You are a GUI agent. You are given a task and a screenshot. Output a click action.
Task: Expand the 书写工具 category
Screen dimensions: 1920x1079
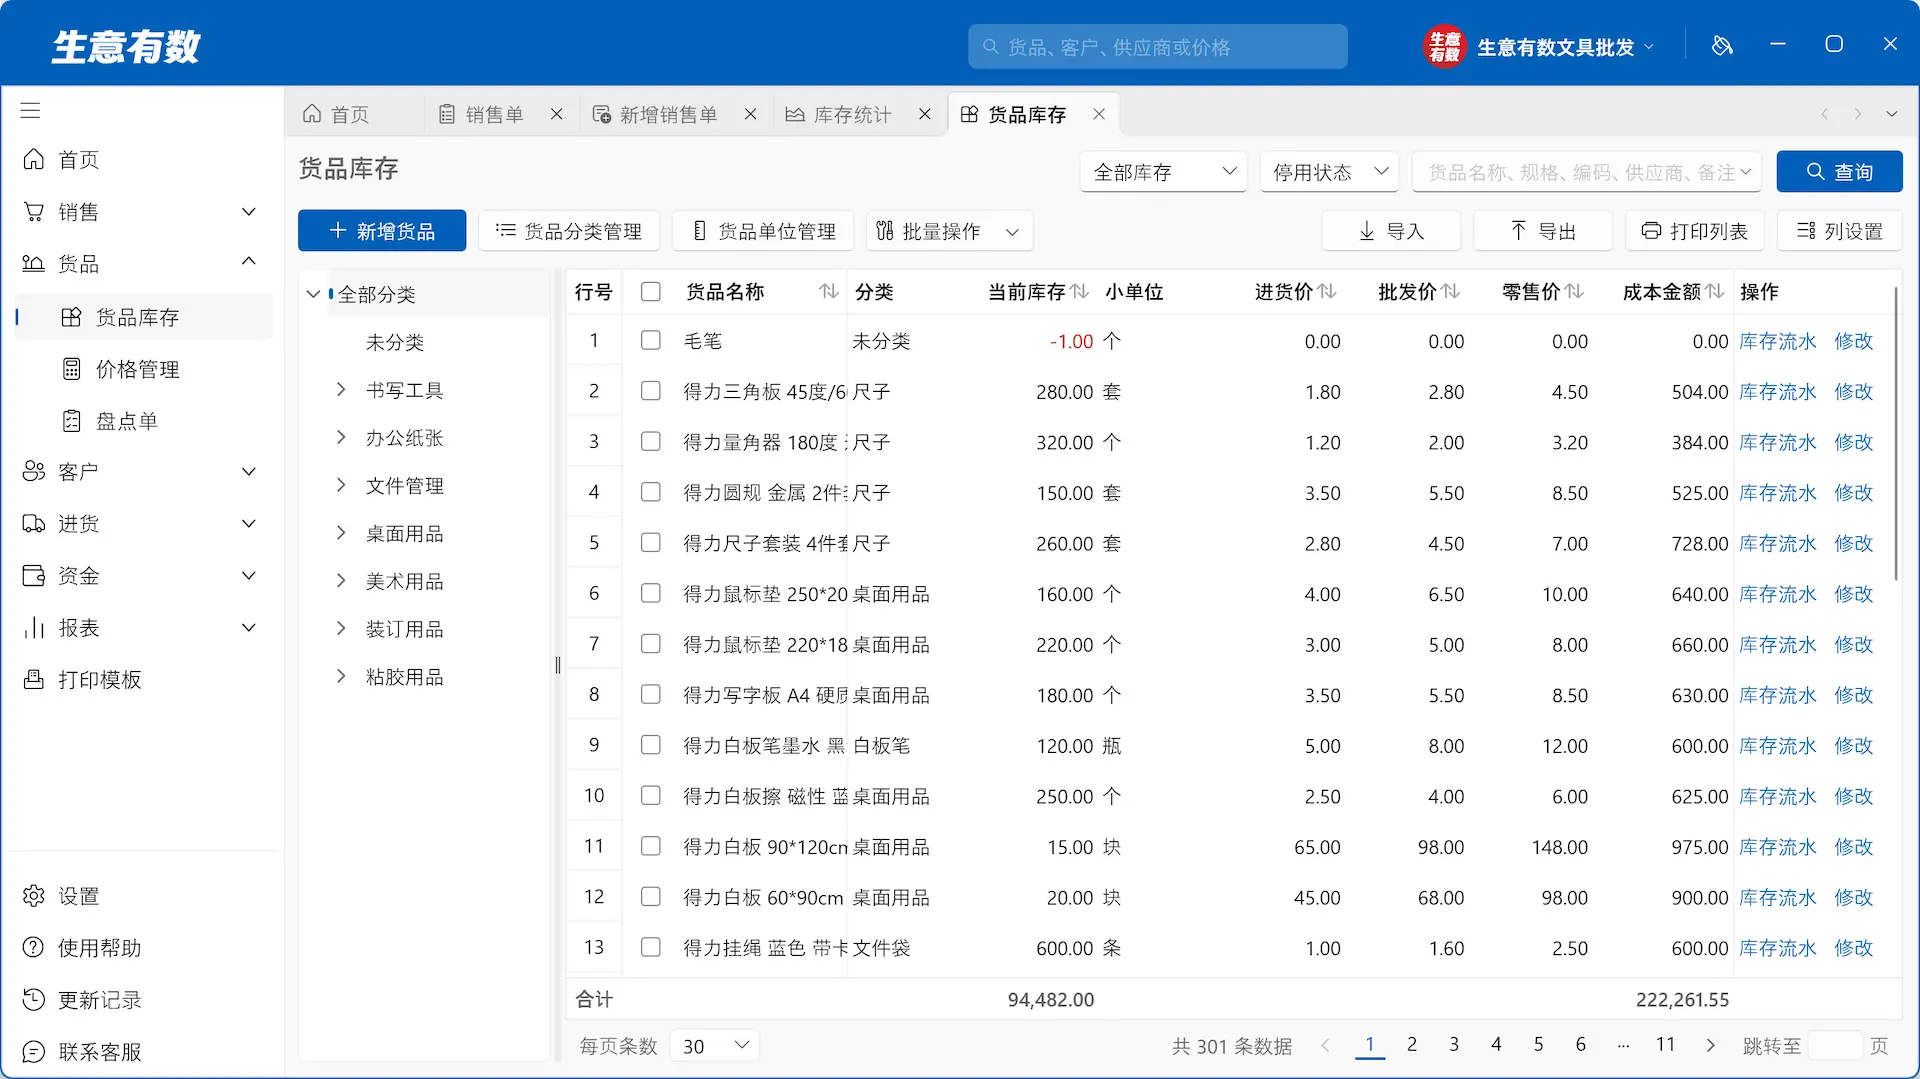(x=341, y=390)
